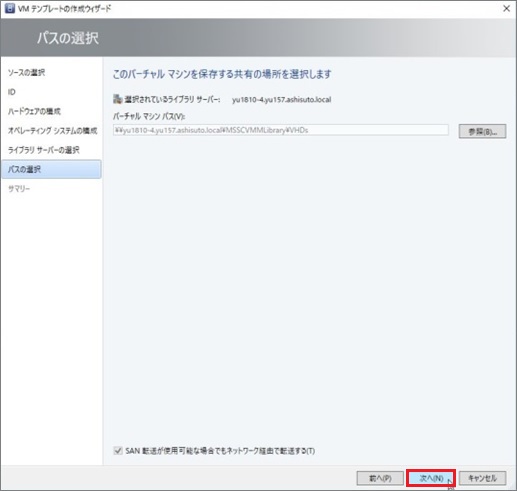Click the バーチャル マシン パス(V) label
517x491 pixels.
[149, 116]
